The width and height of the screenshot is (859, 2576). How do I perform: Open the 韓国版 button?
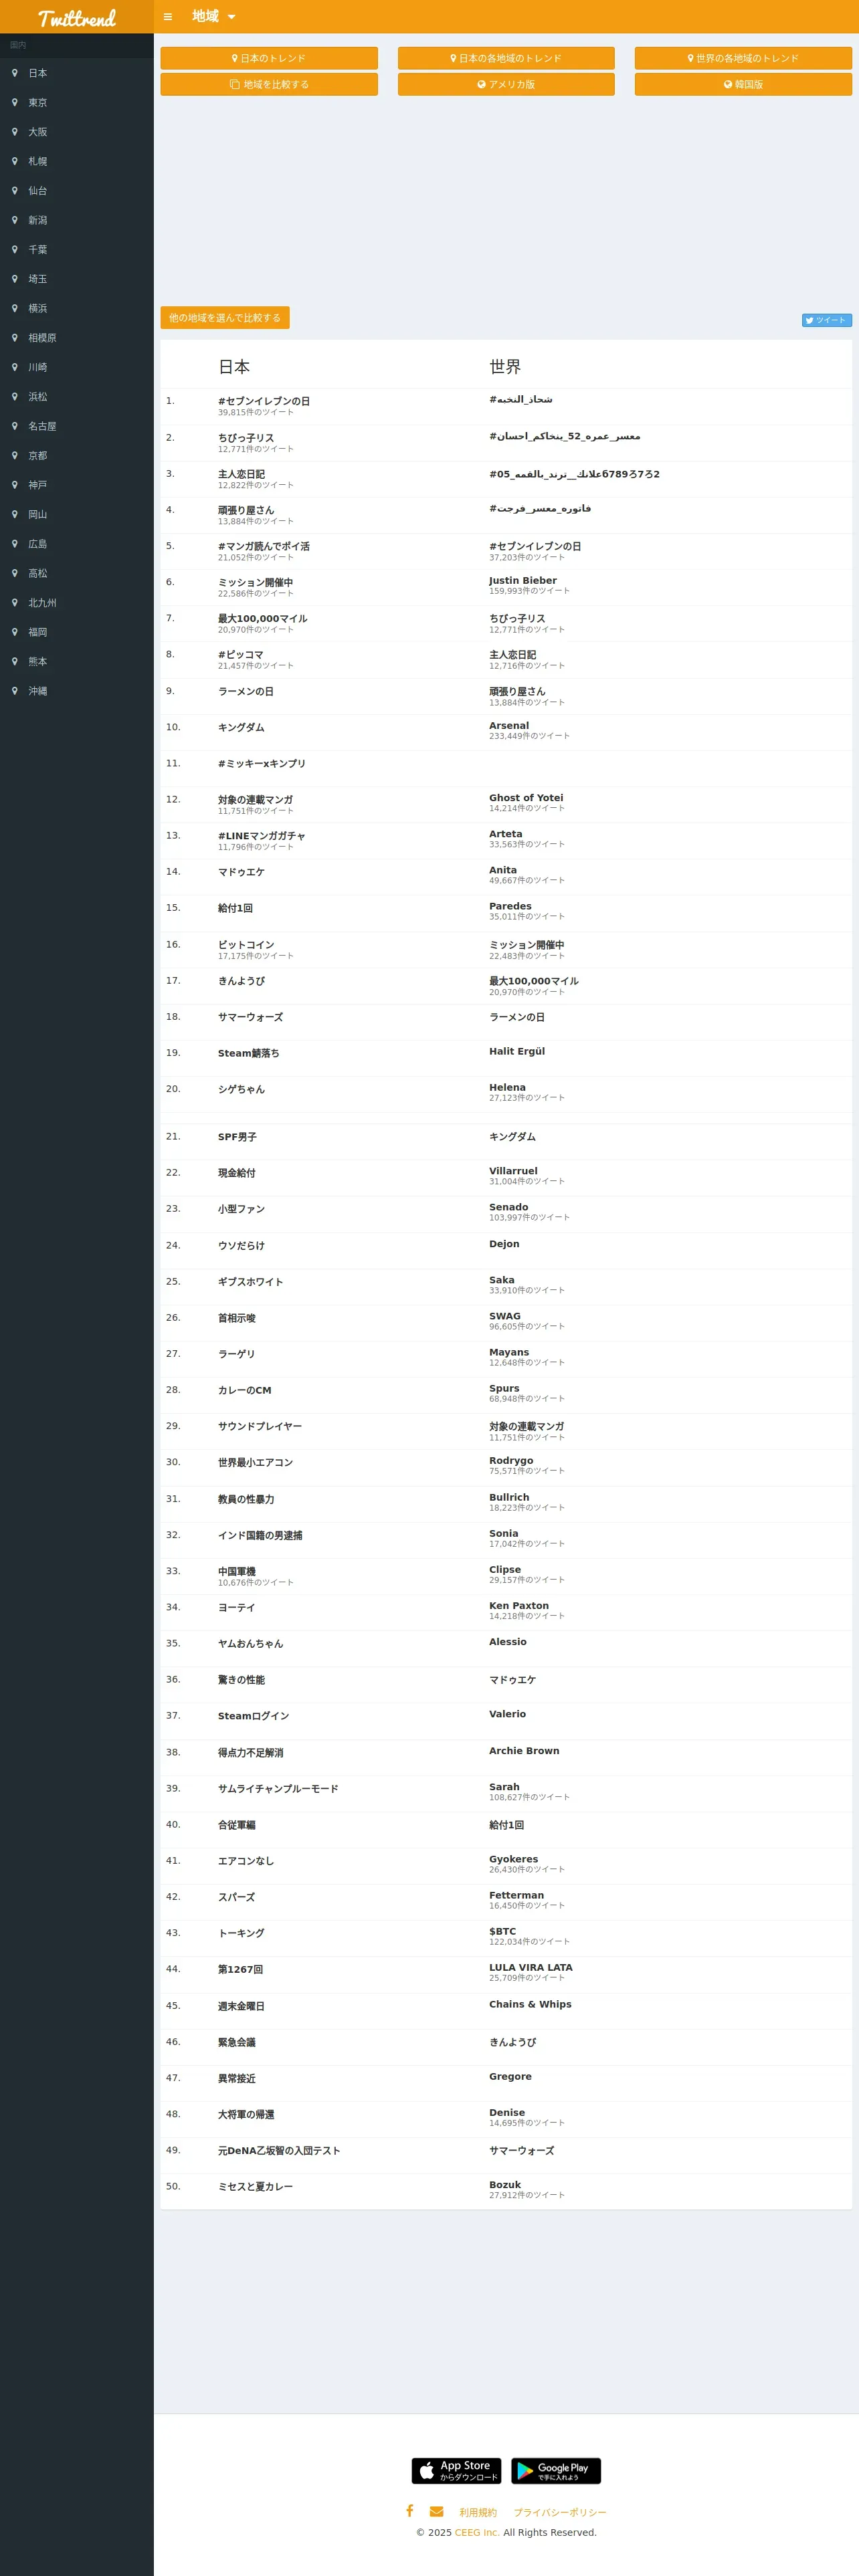[743, 84]
